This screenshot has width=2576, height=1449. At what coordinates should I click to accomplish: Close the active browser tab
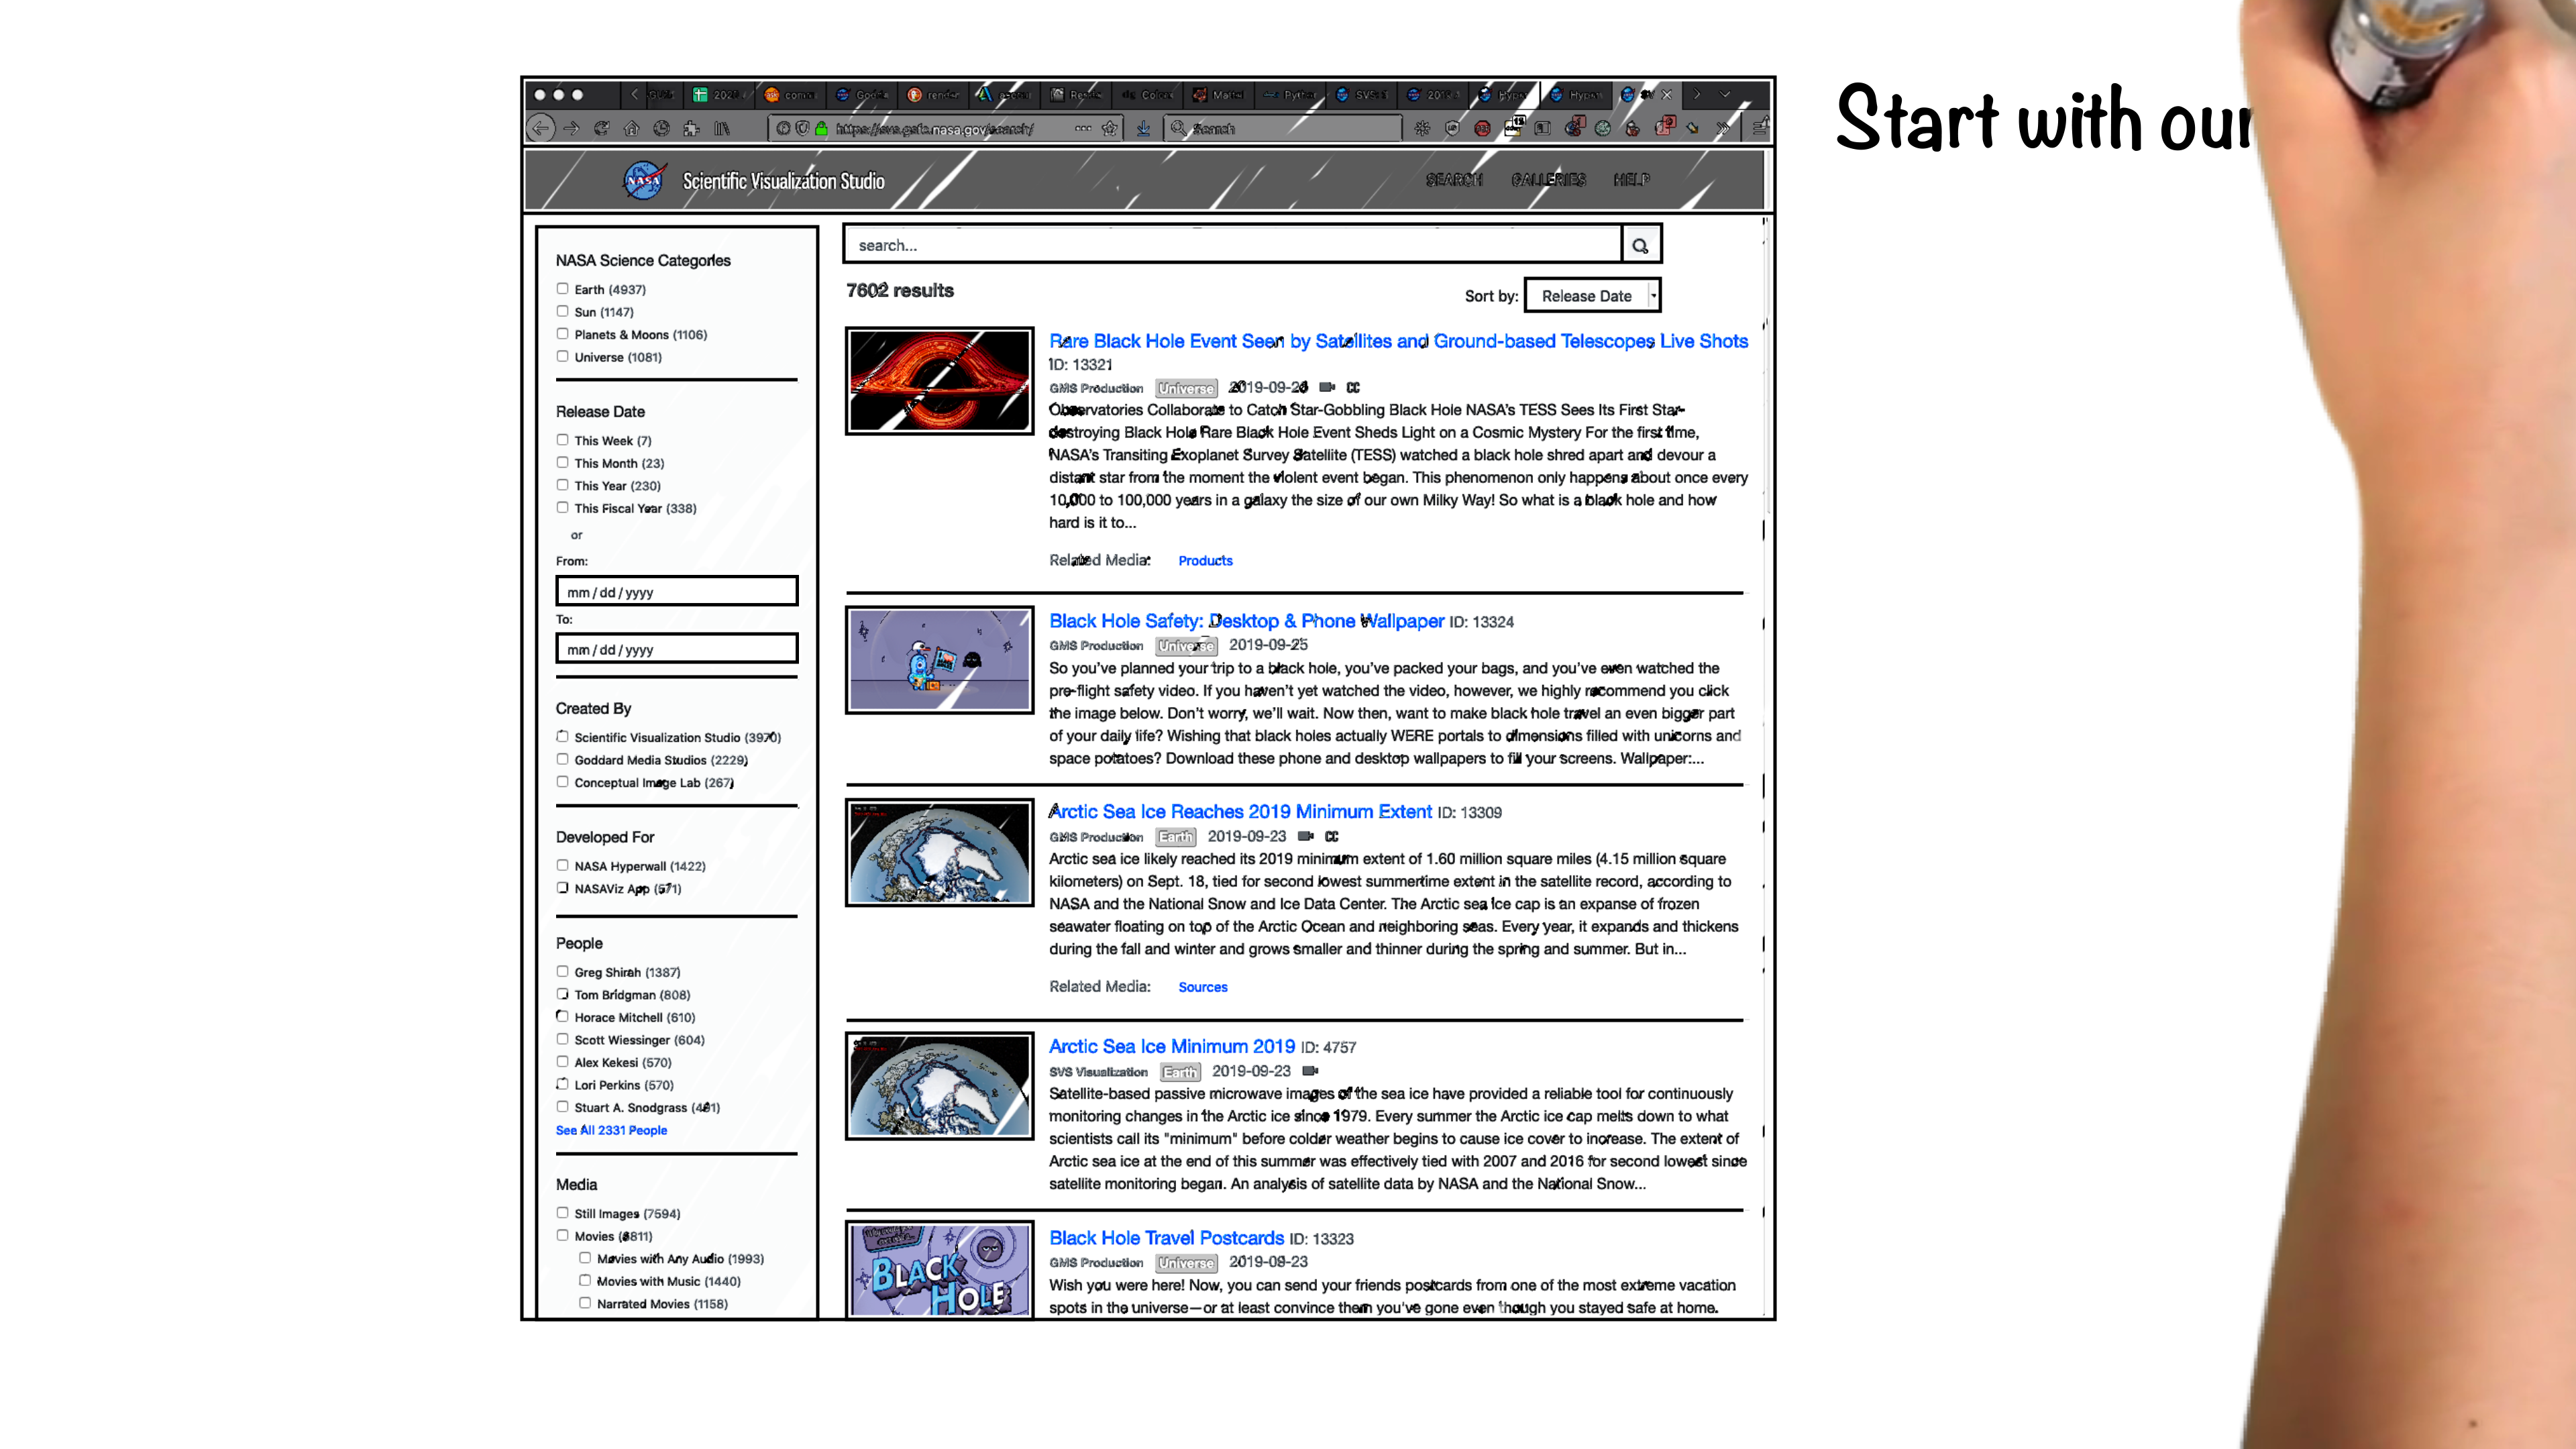point(1666,94)
